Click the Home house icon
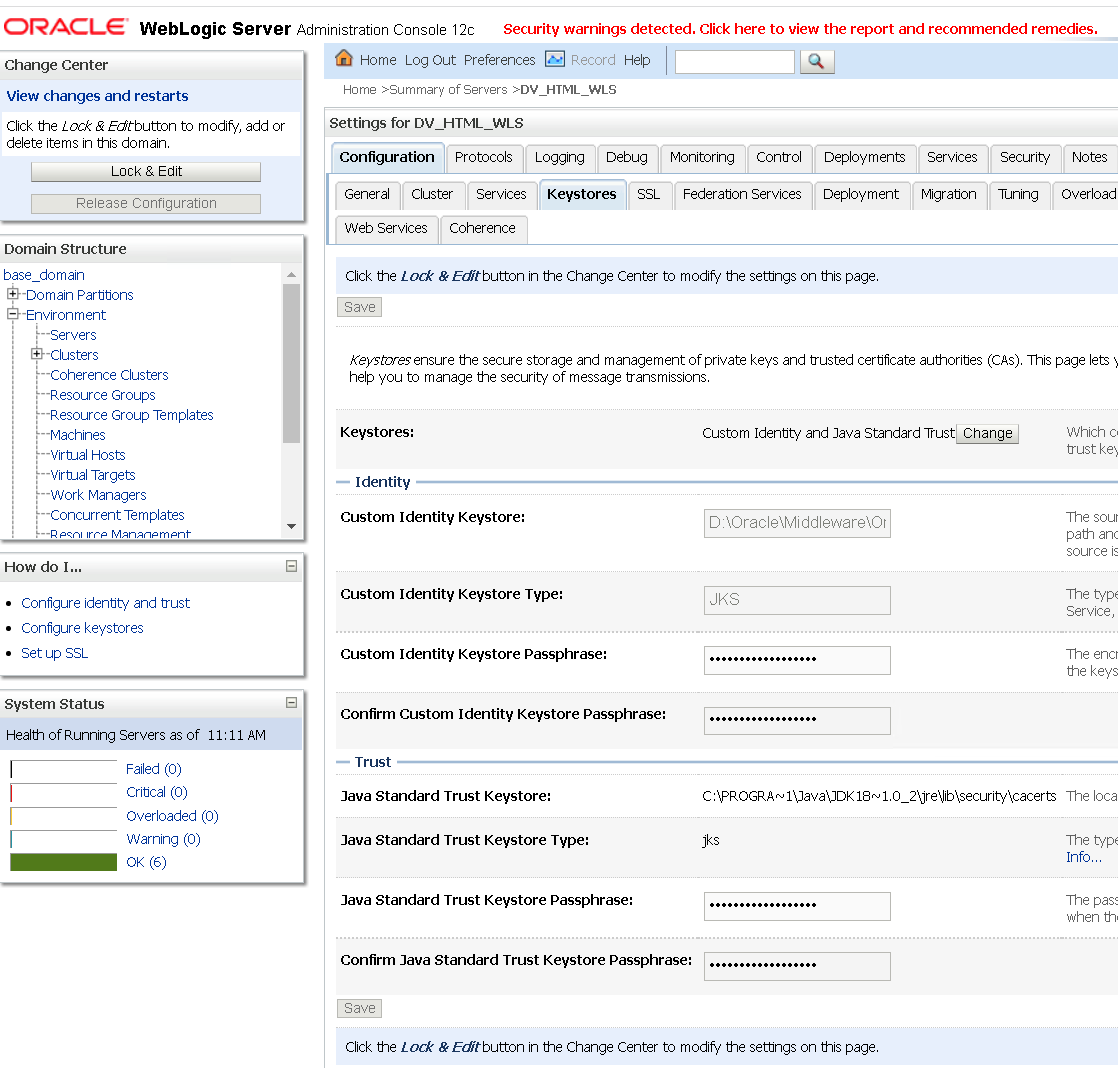1118x1068 pixels. coord(344,58)
